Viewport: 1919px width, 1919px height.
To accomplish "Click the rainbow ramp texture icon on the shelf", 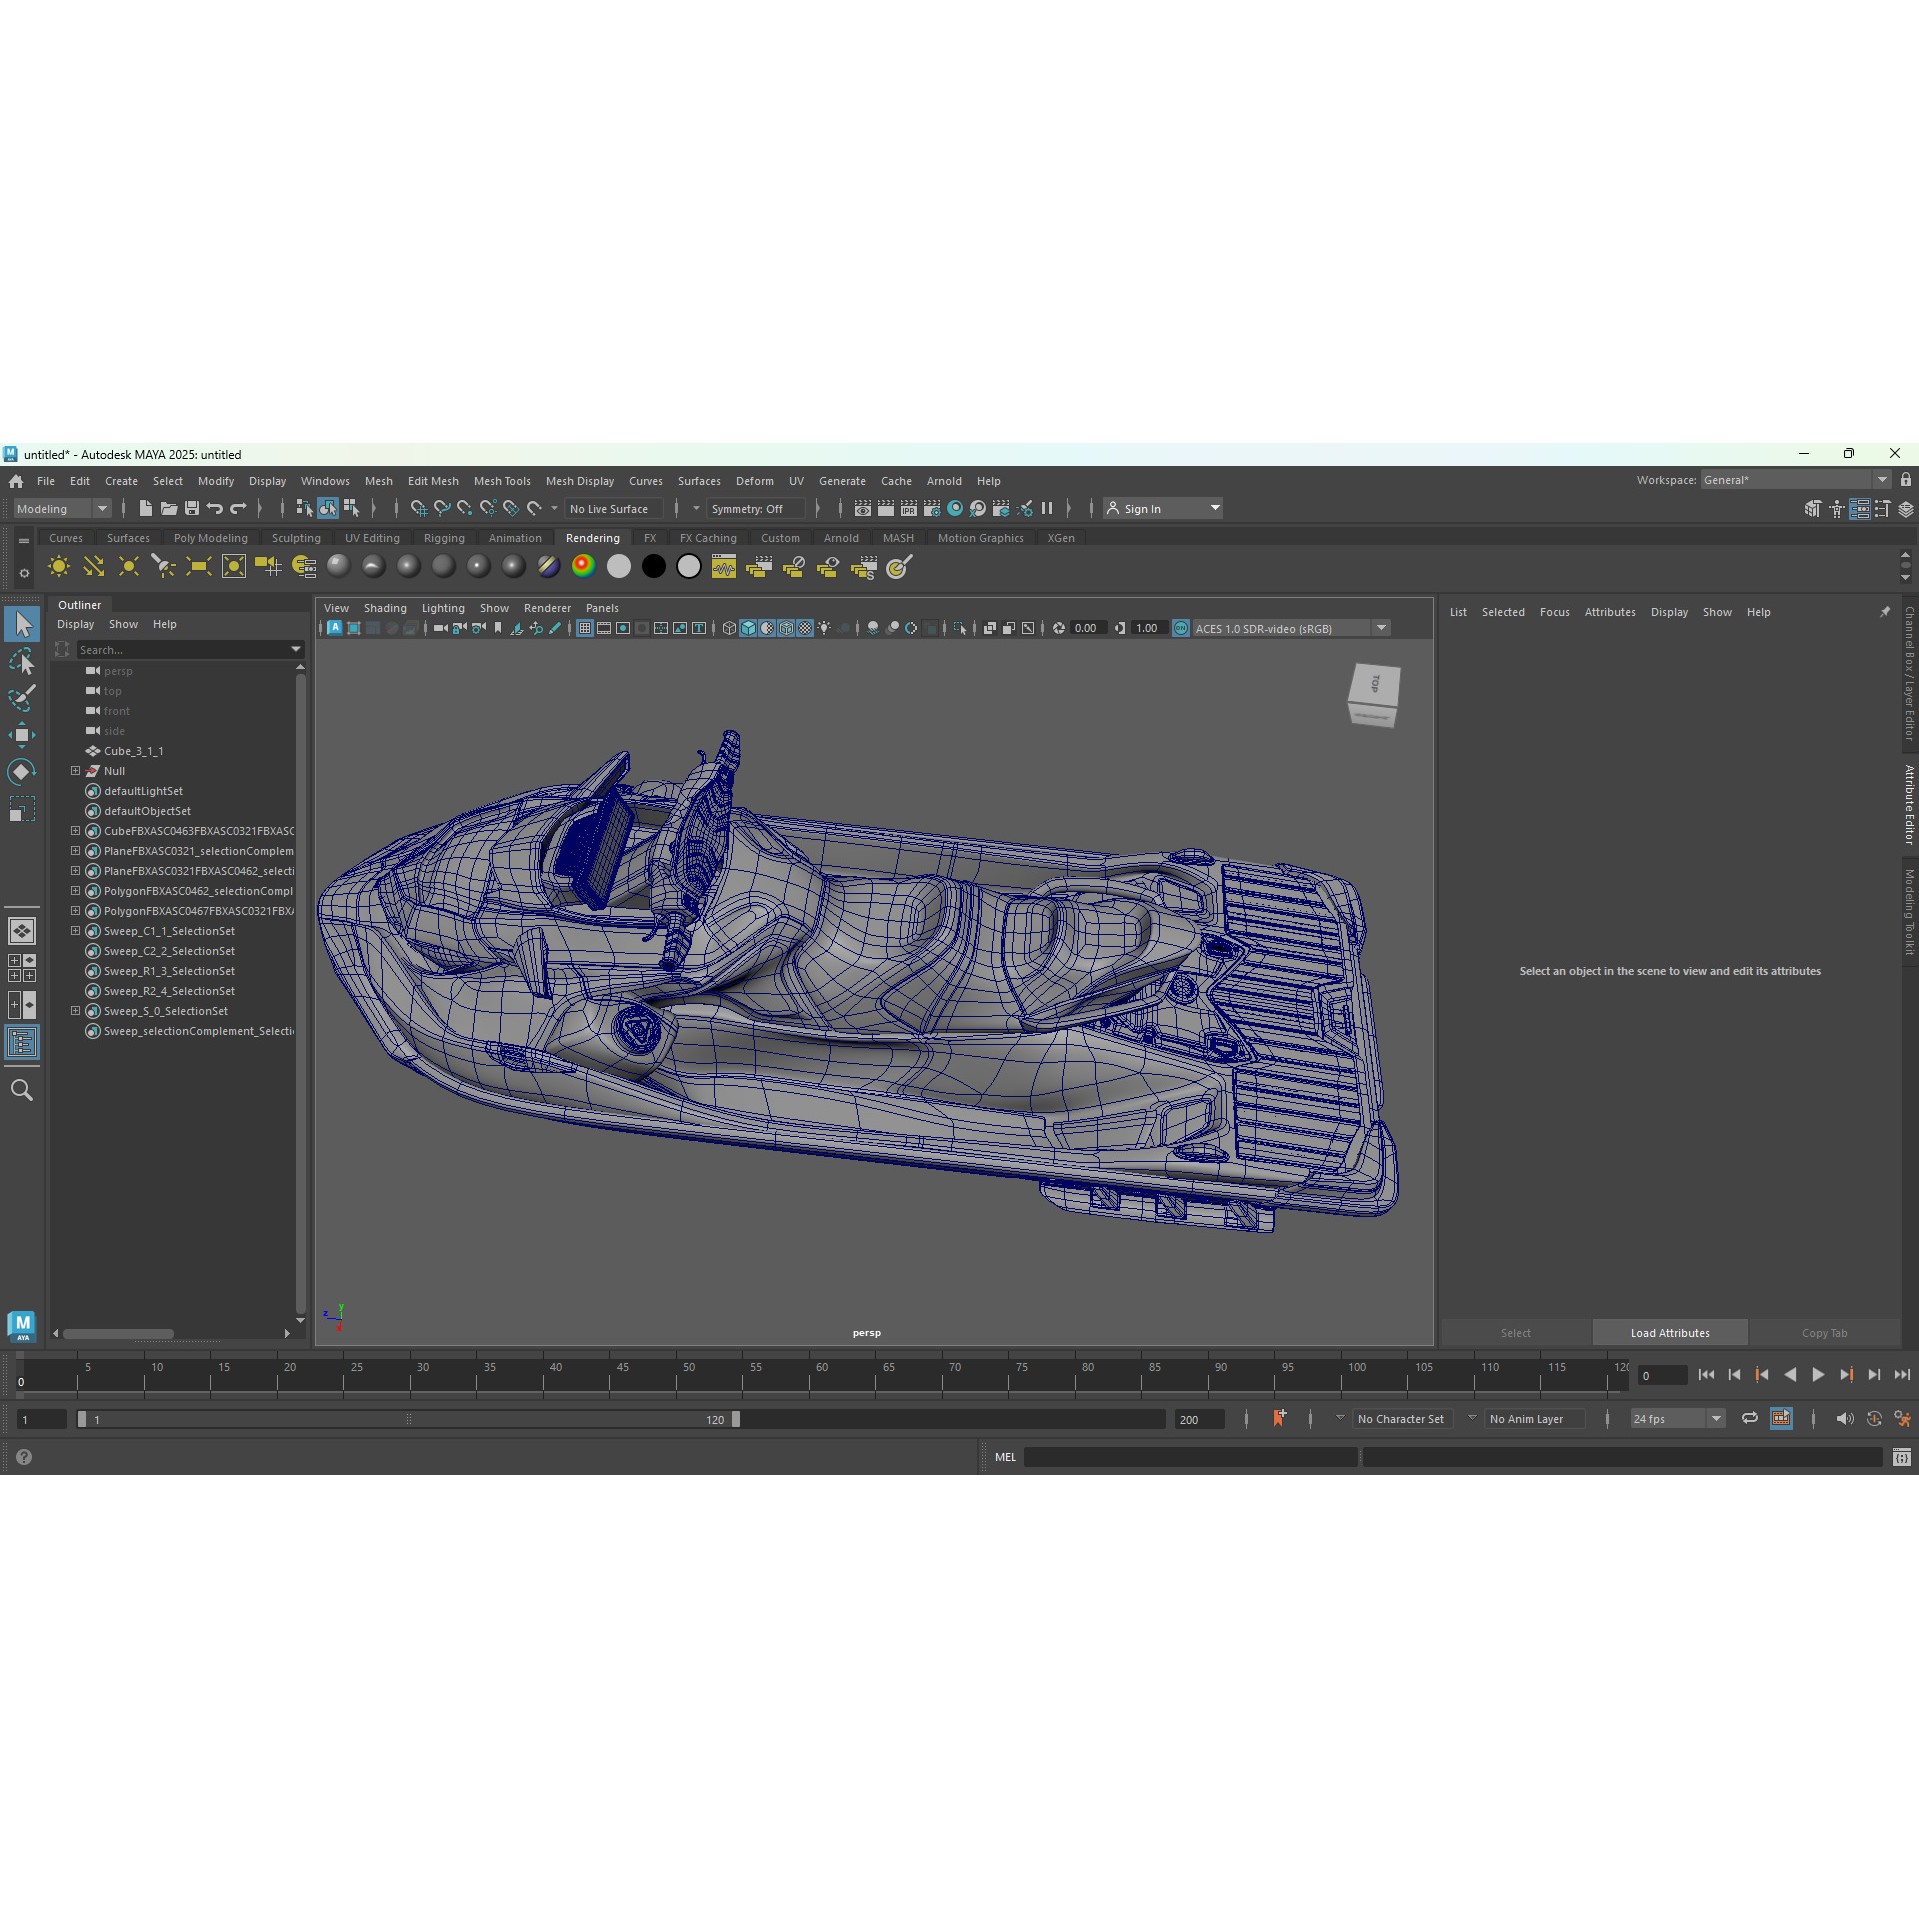I will tap(583, 566).
